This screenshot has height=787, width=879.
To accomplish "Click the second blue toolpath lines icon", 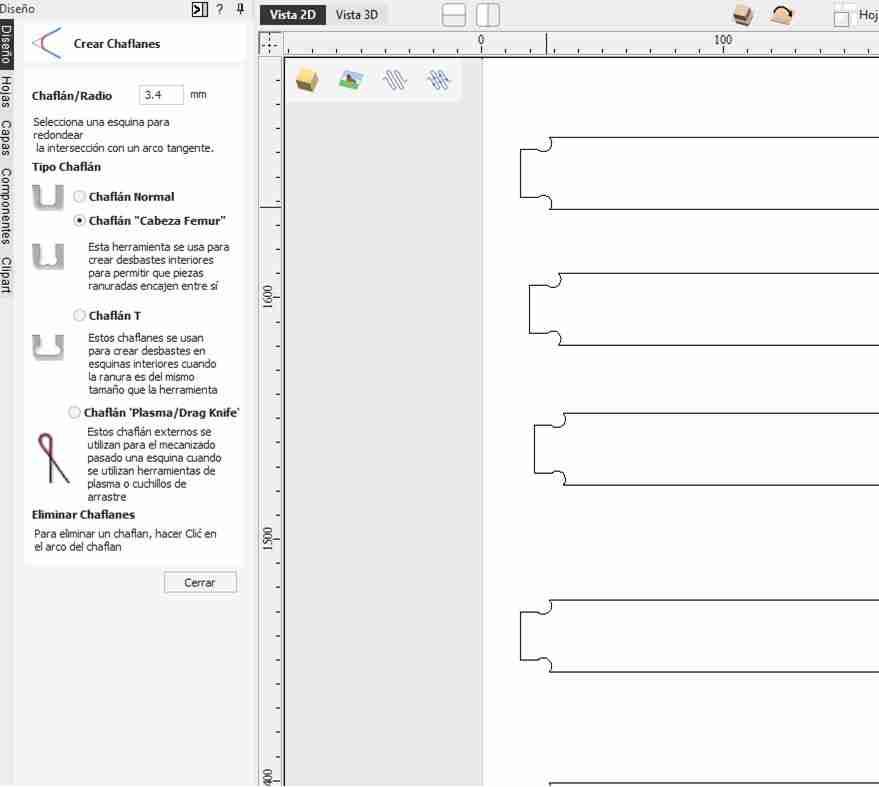I will coord(438,80).
